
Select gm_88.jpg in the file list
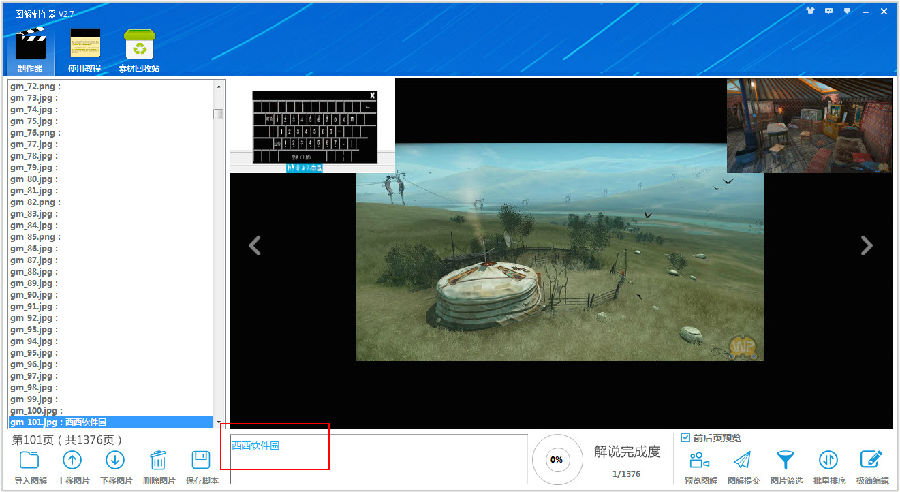(34, 272)
